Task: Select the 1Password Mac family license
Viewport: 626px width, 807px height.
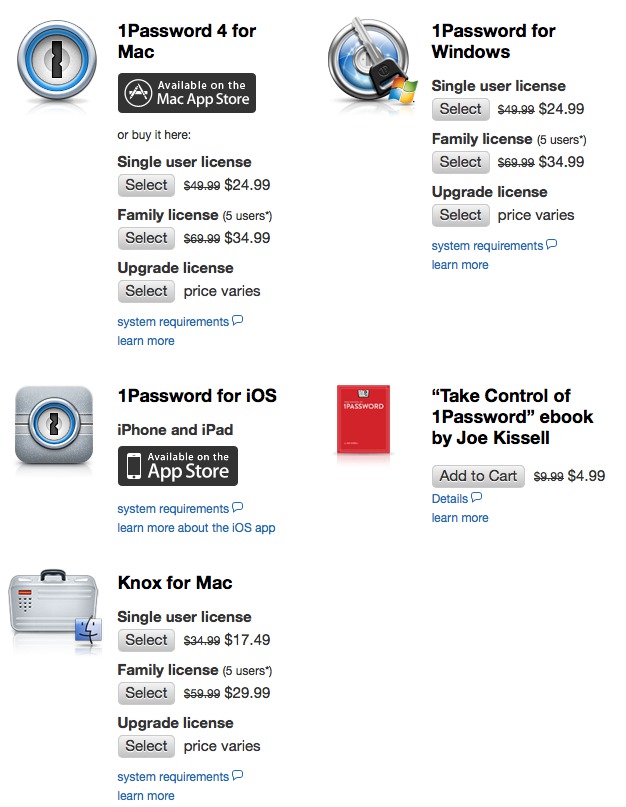Action: [x=146, y=238]
